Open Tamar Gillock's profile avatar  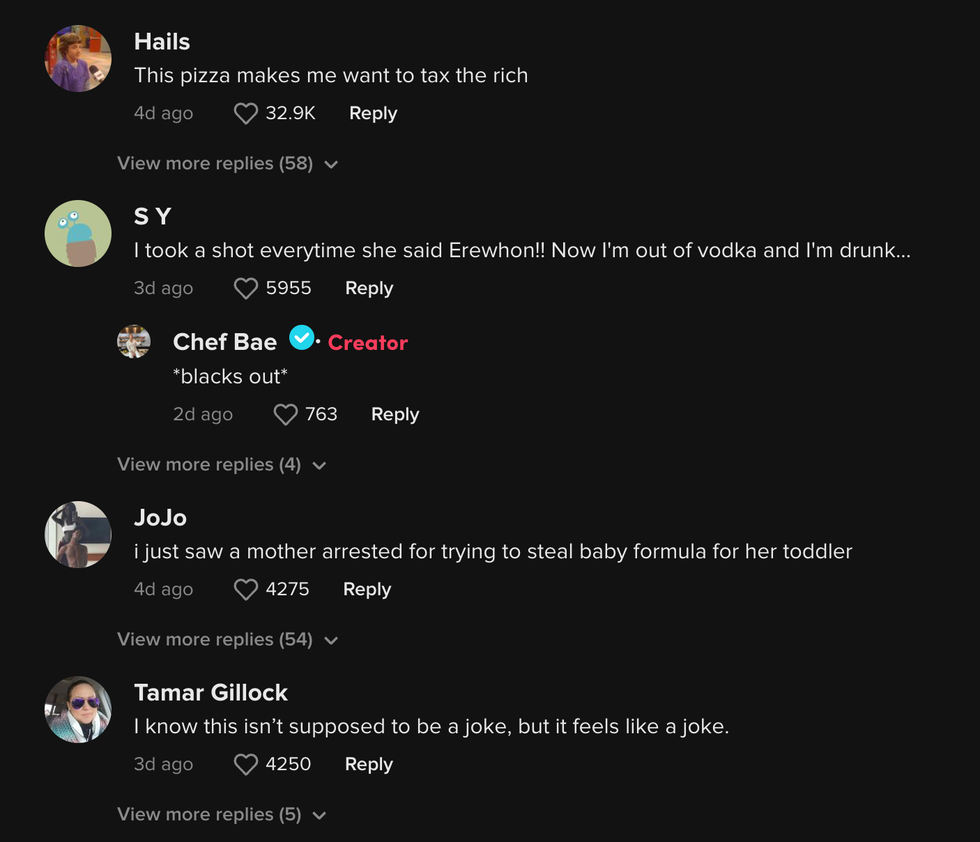coord(77,709)
